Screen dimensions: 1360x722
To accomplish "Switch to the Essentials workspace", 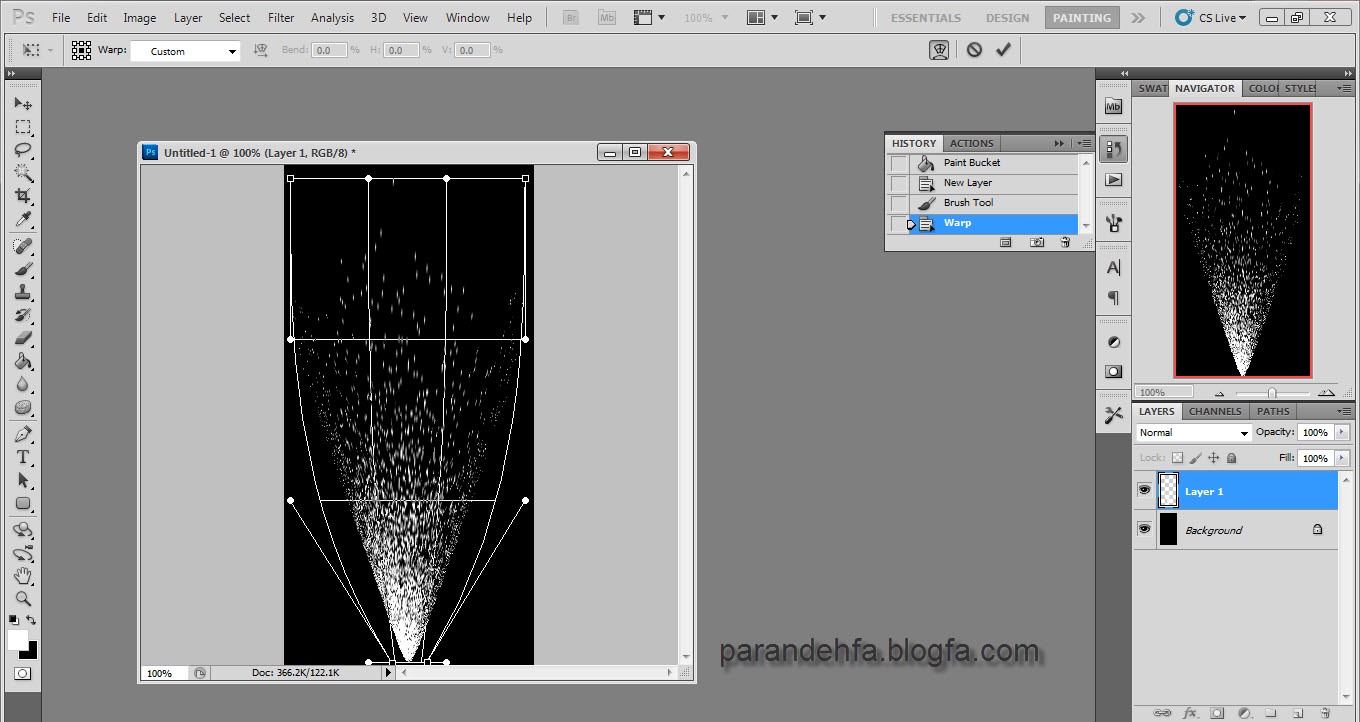I will click(925, 18).
